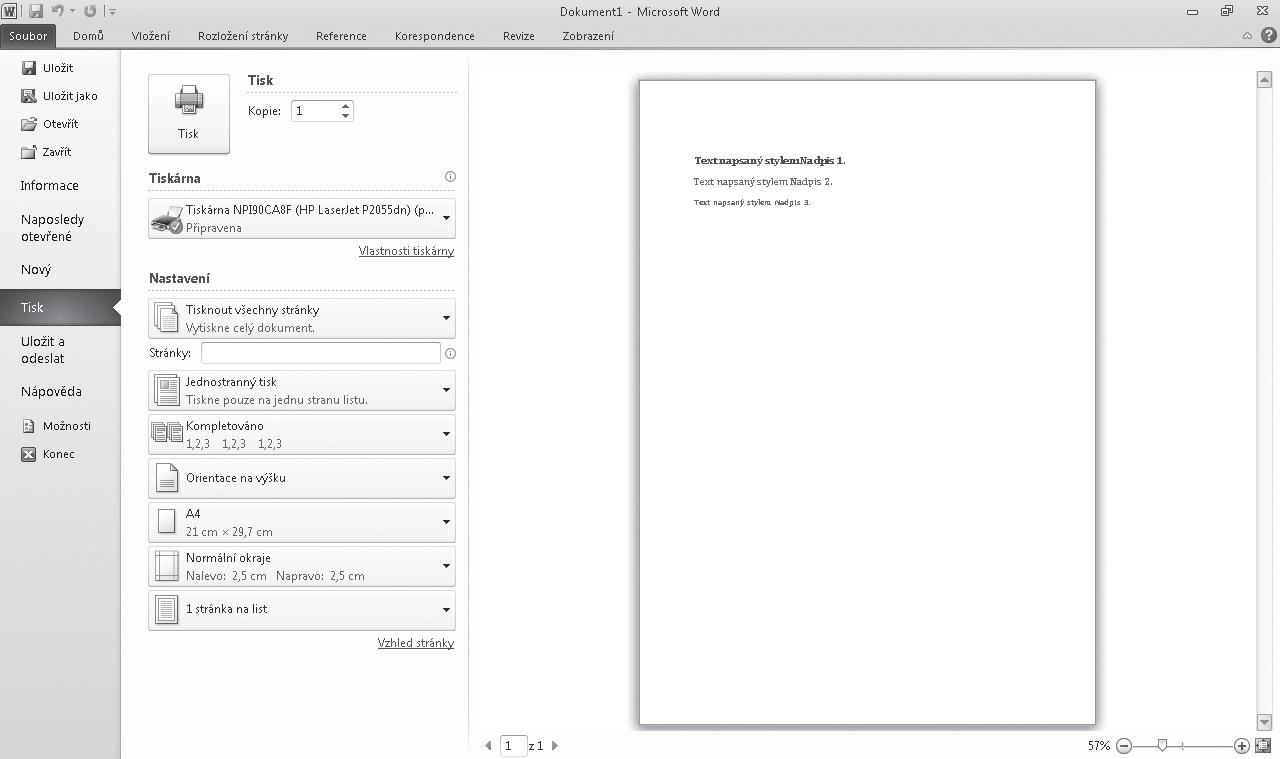
Task: Expand Orientace na výšku dropdown
Action: click(x=302, y=478)
